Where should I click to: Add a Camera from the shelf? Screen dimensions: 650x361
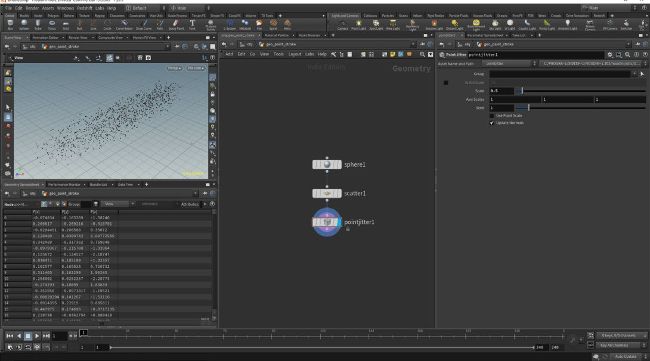[342, 25]
